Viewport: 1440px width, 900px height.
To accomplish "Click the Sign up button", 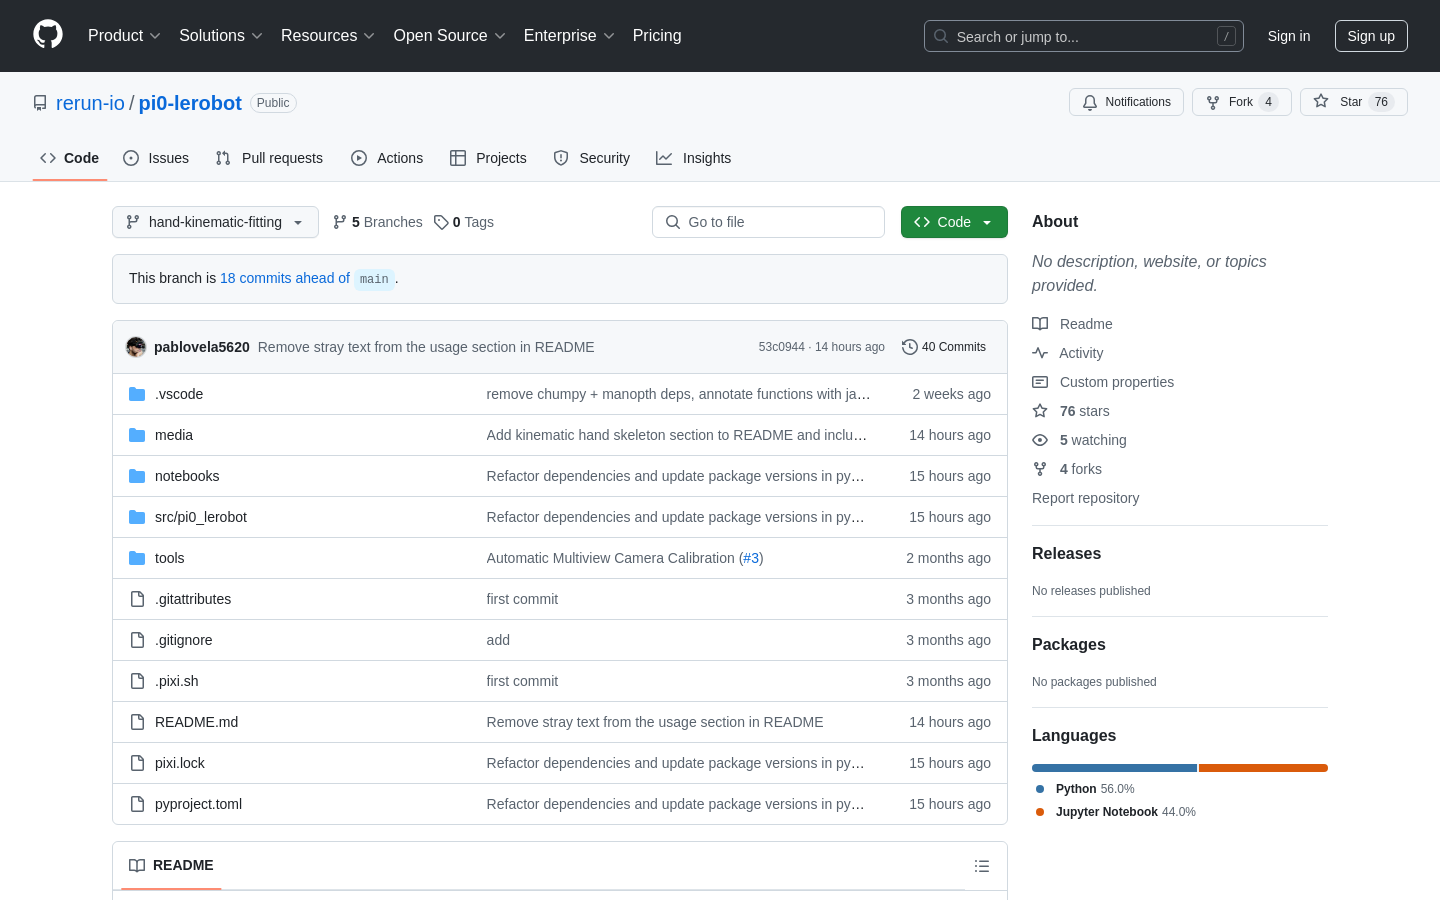I will point(1371,36).
